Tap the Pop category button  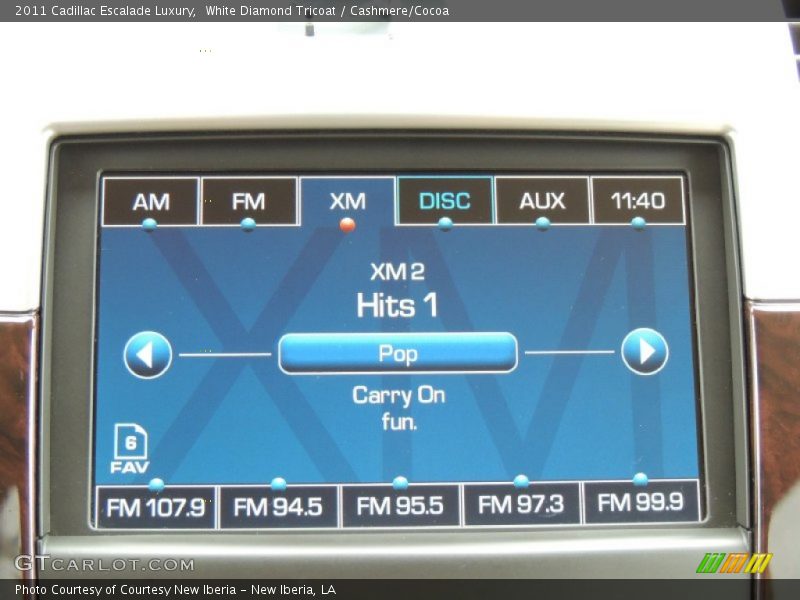398,353
